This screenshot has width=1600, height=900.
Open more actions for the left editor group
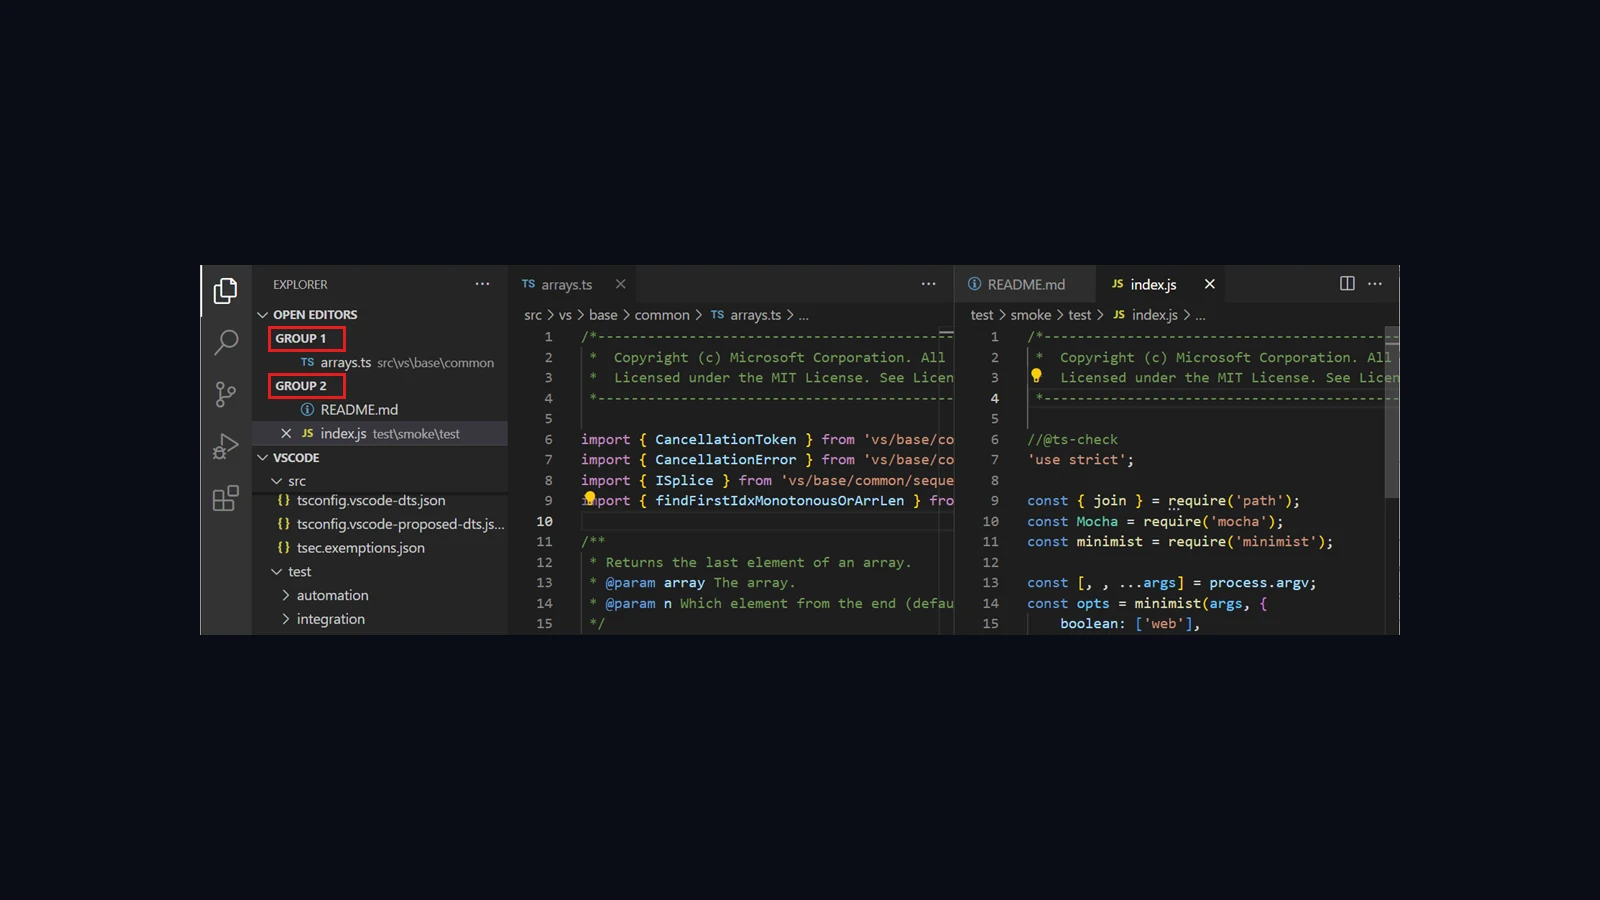[928, 284]
